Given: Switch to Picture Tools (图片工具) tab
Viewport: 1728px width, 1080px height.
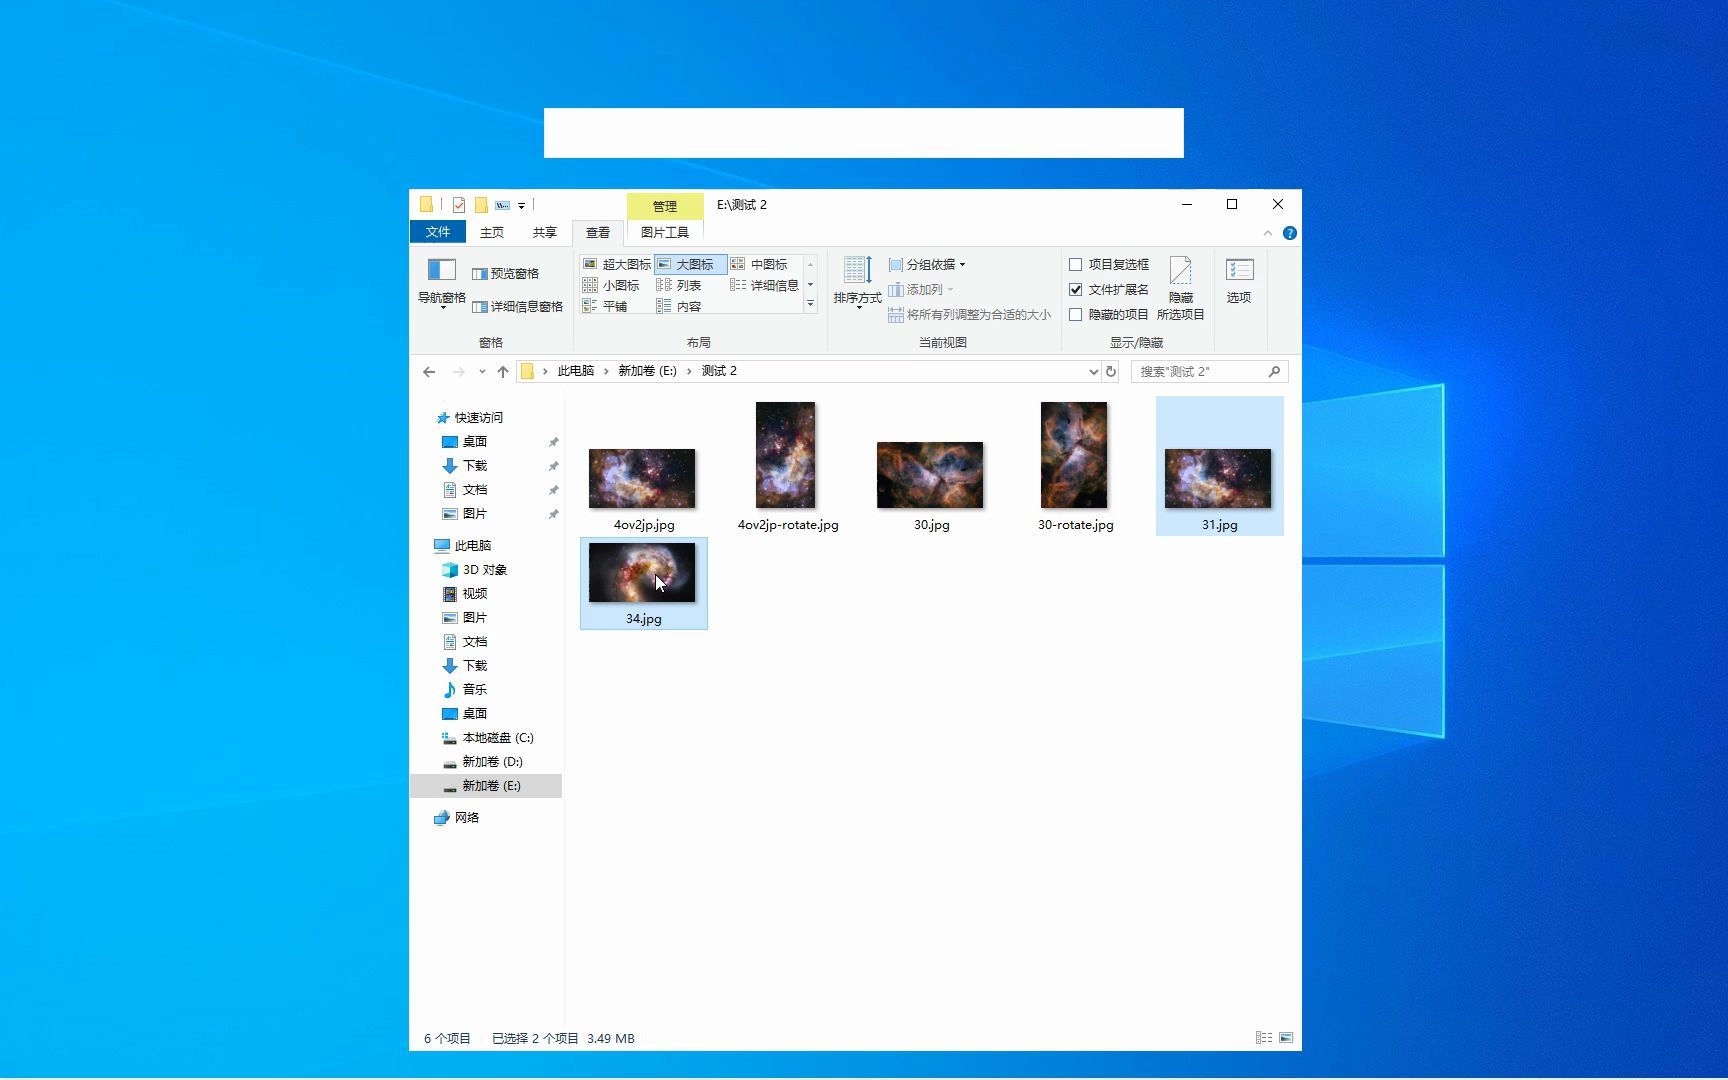Looking at the screenshot, I should point(665,232).
